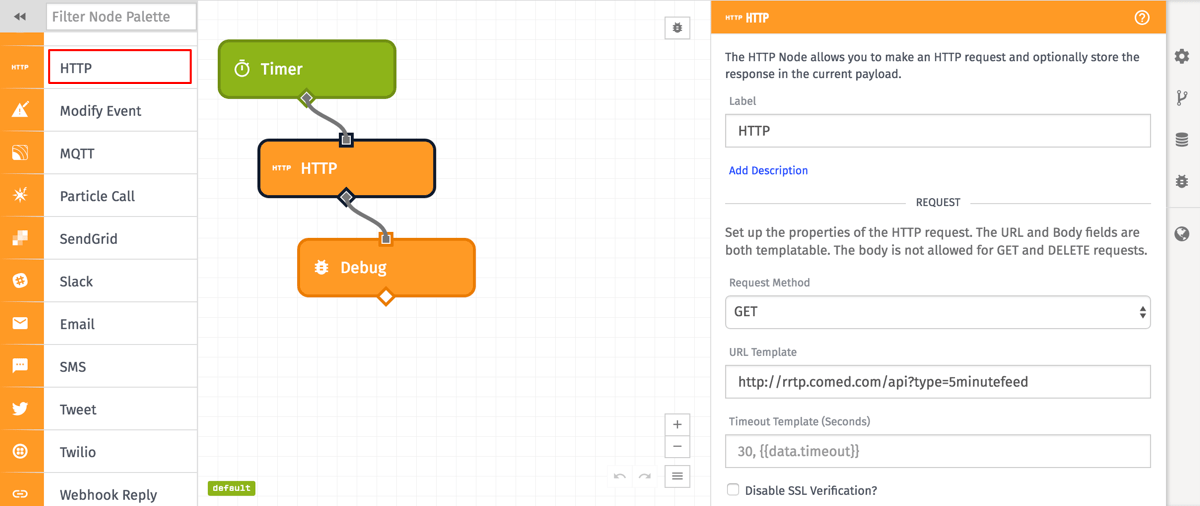Undo the last canvas change
1200x506 pixels.
tap(620, 476)
